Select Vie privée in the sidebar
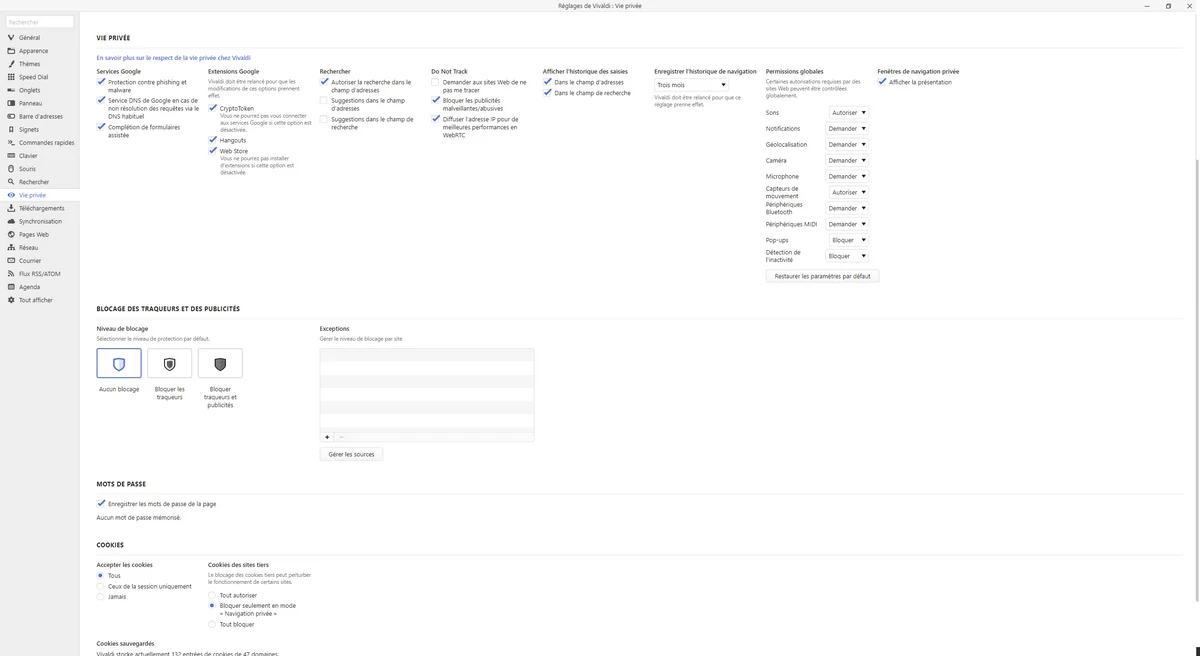Screen dimensions: 1200x656 coord(32,195)
